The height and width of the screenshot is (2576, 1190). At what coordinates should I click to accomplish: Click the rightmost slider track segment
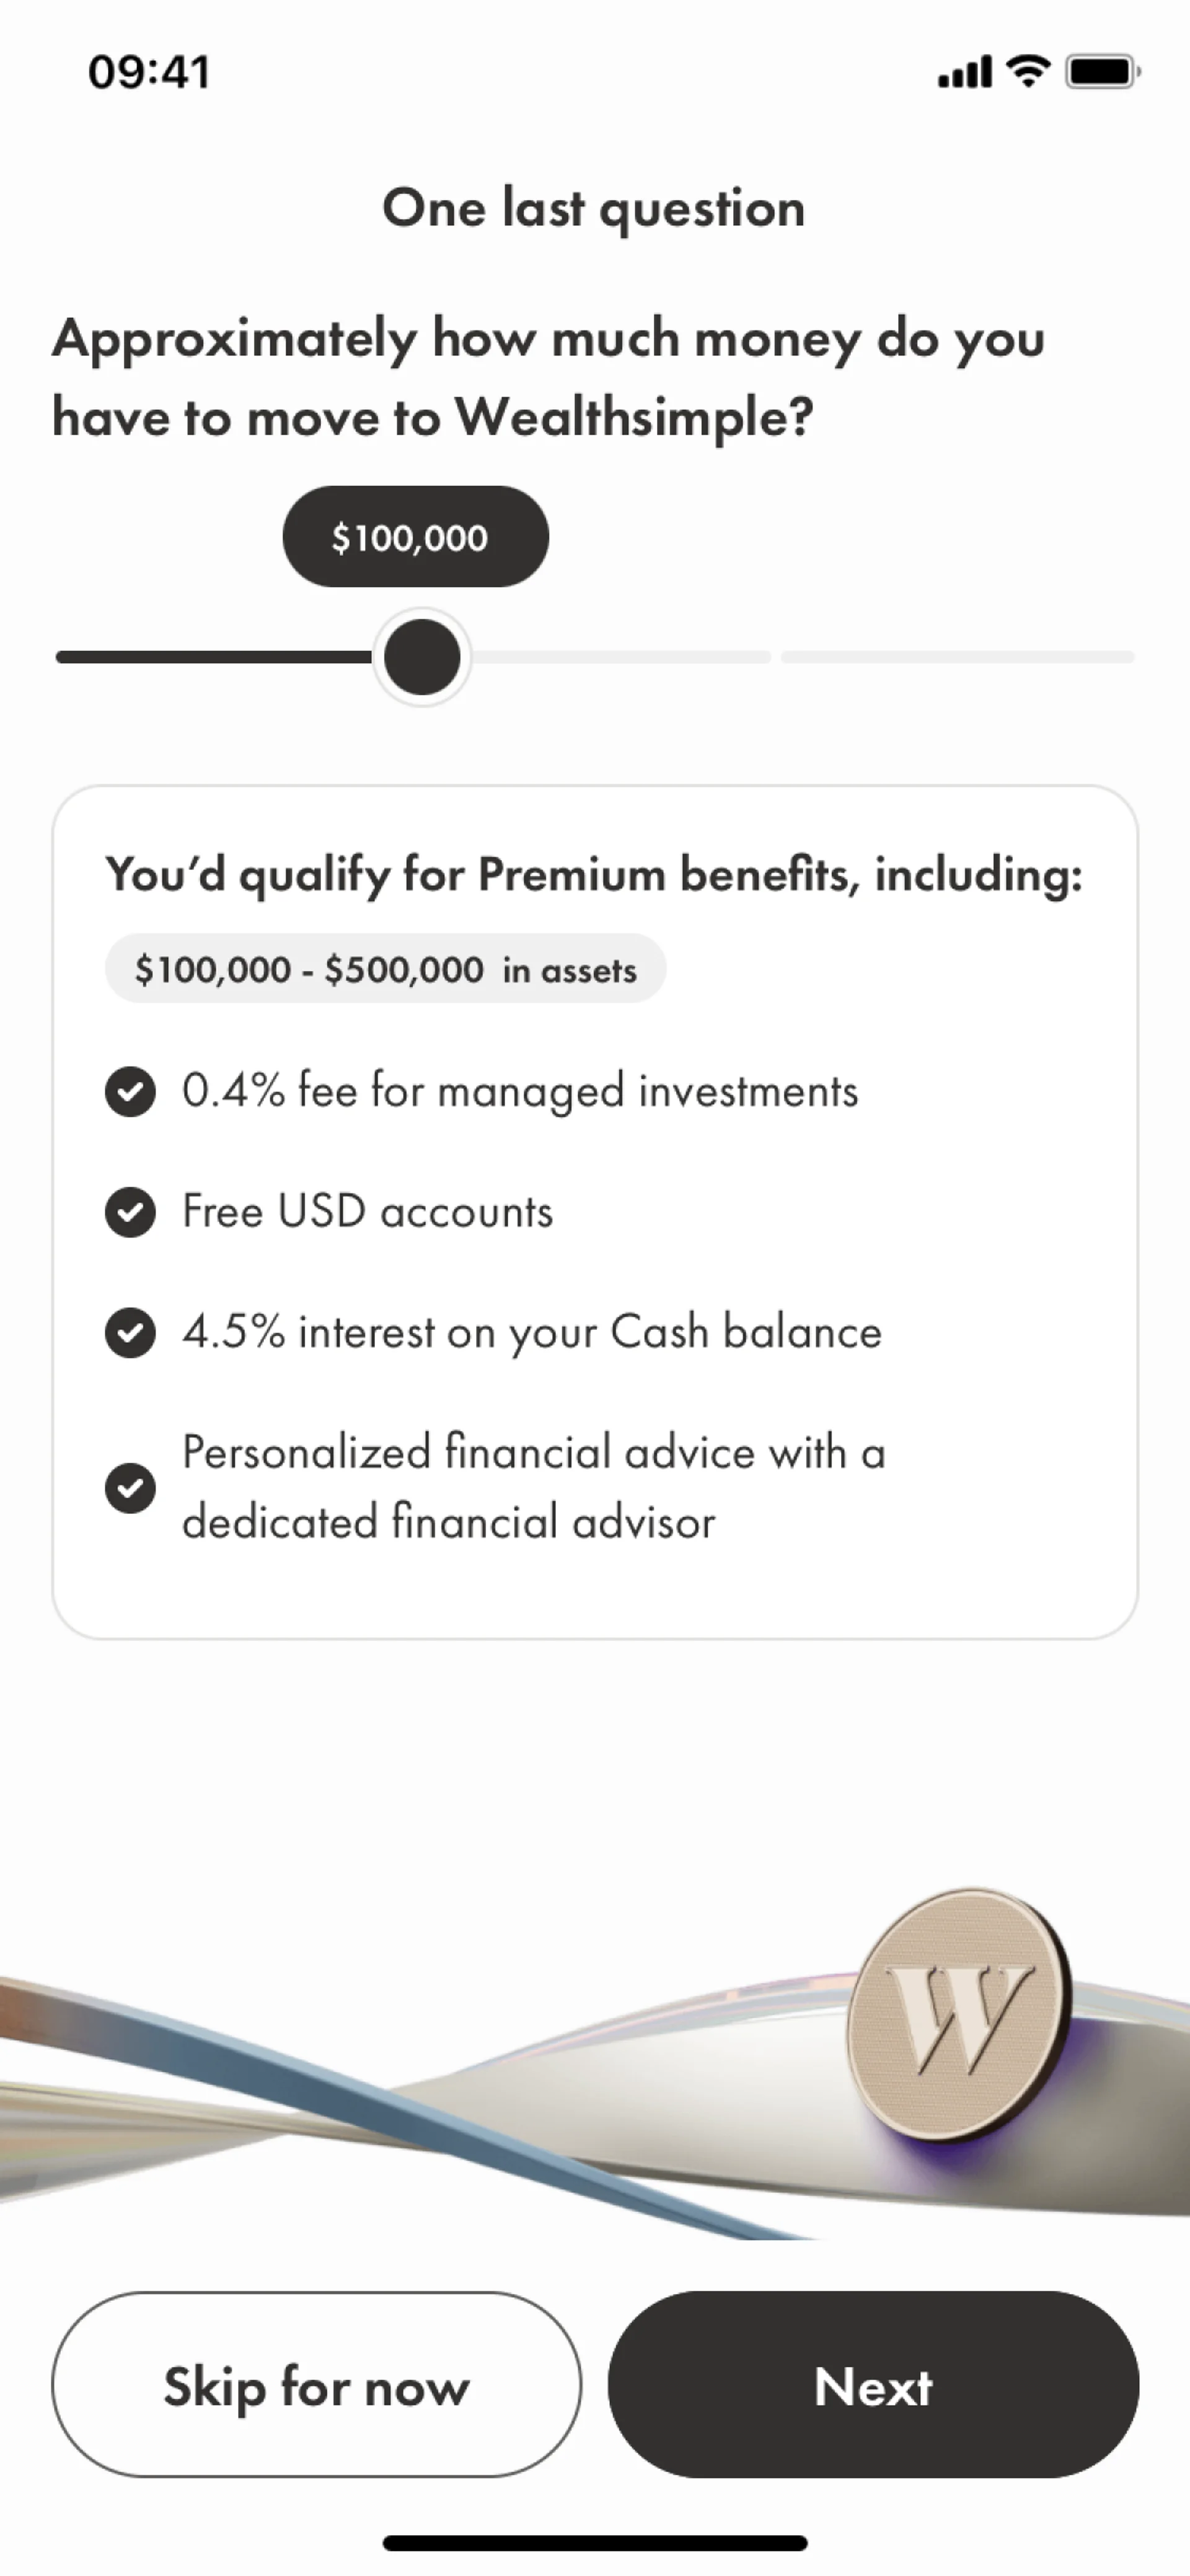(x=957, y=657)
